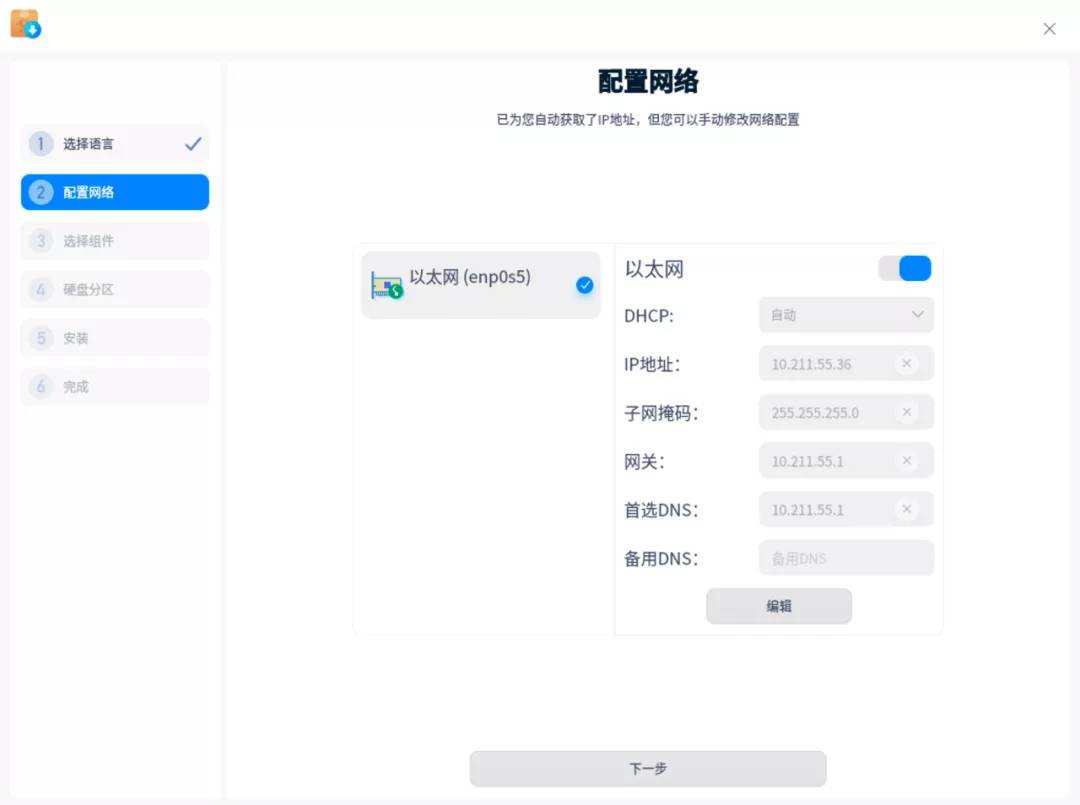This screenshot has width=1080, height=805.
Task: Click 下一步 to continue
Action: pyautogui.click(x=648, y=768)
